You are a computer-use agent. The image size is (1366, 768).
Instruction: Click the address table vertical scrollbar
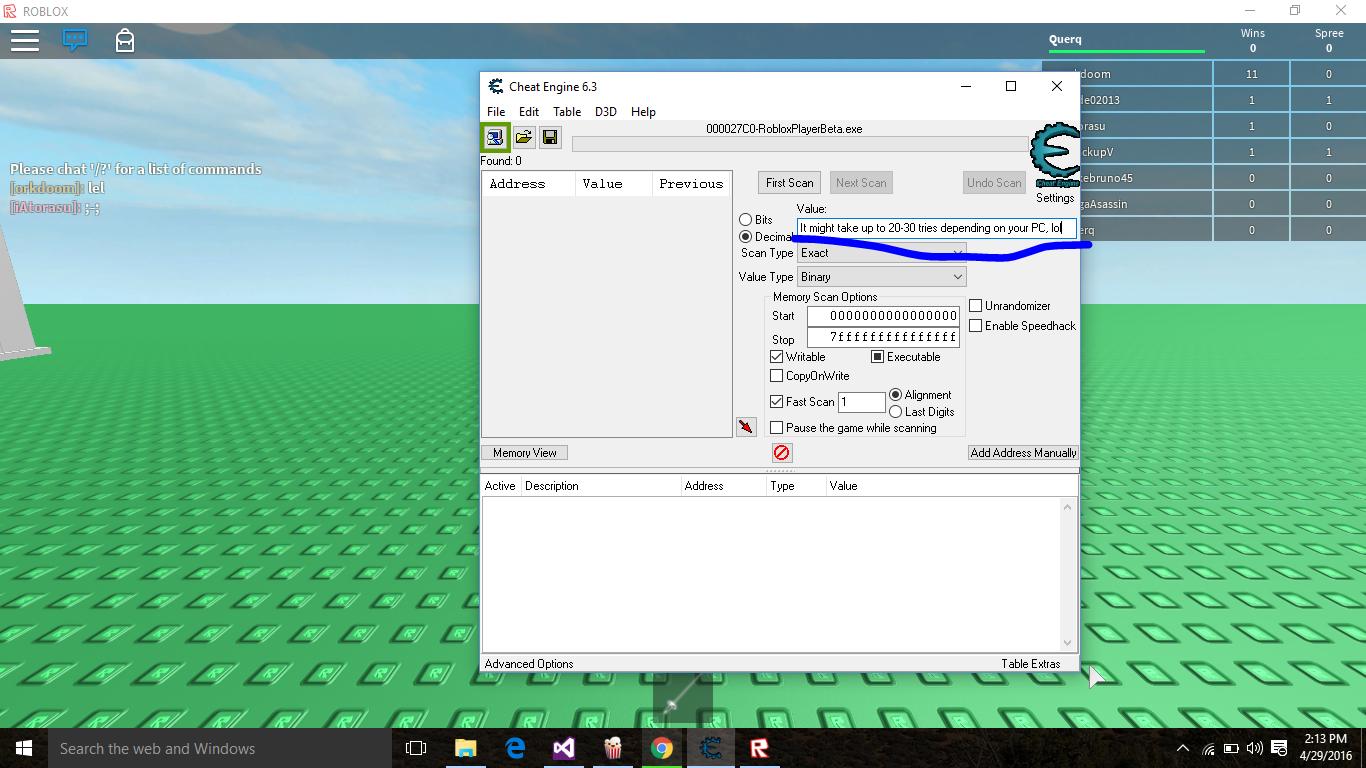(1068, 575)
